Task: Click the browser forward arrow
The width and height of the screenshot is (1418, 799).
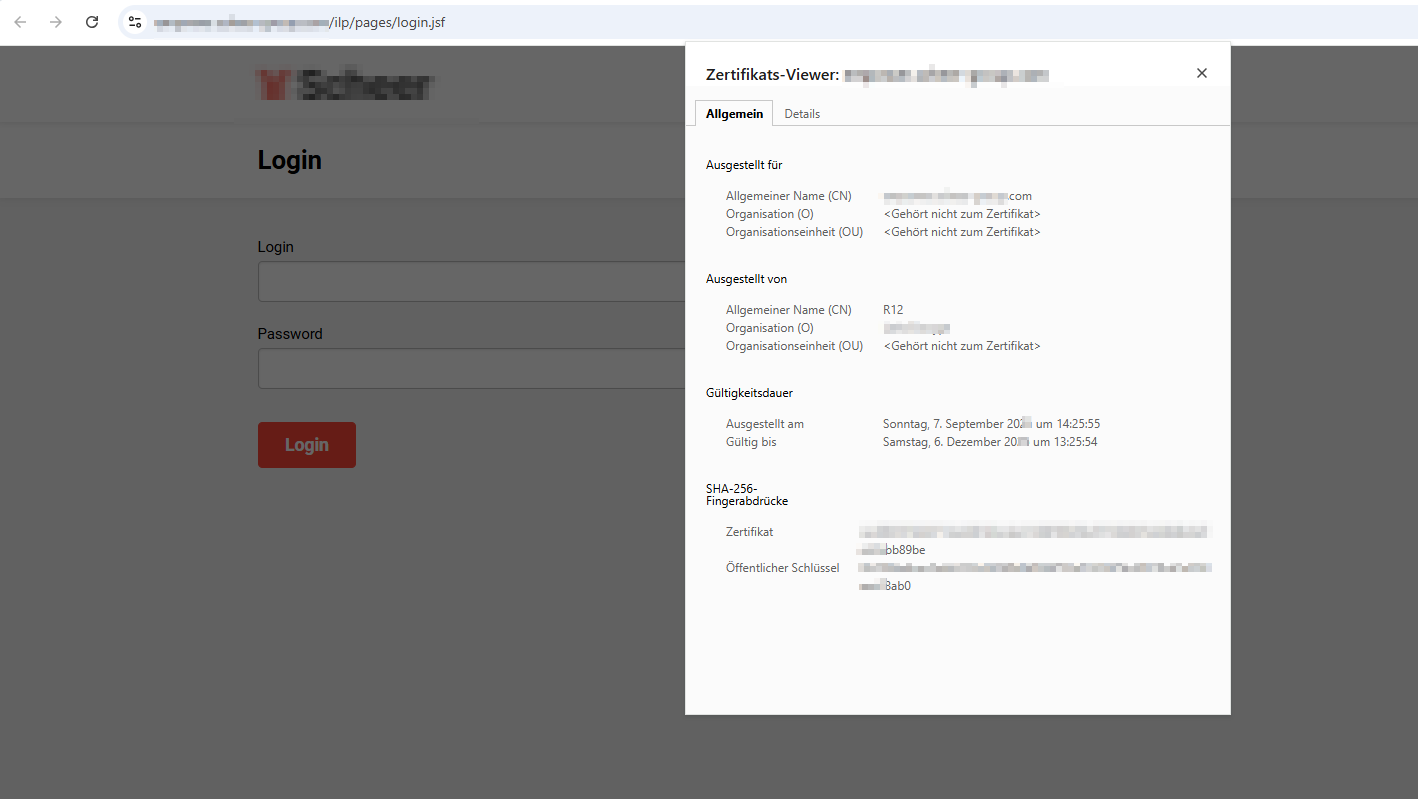Action: [x=56, y=22]
